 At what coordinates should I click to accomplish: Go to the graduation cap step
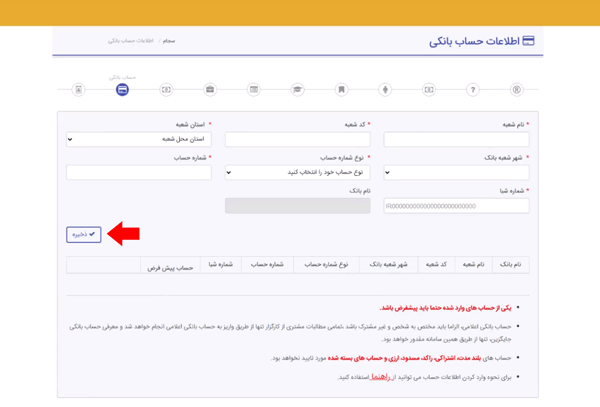[298, 90]
